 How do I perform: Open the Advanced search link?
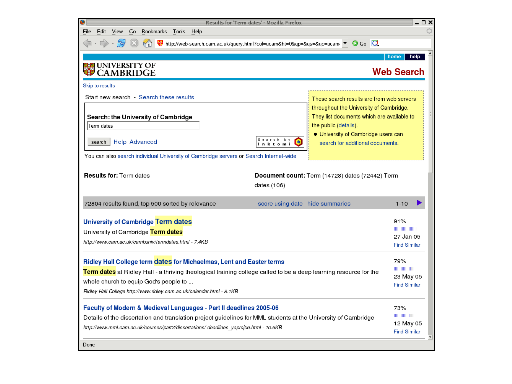pyautogui.click(x=143, y=142)
